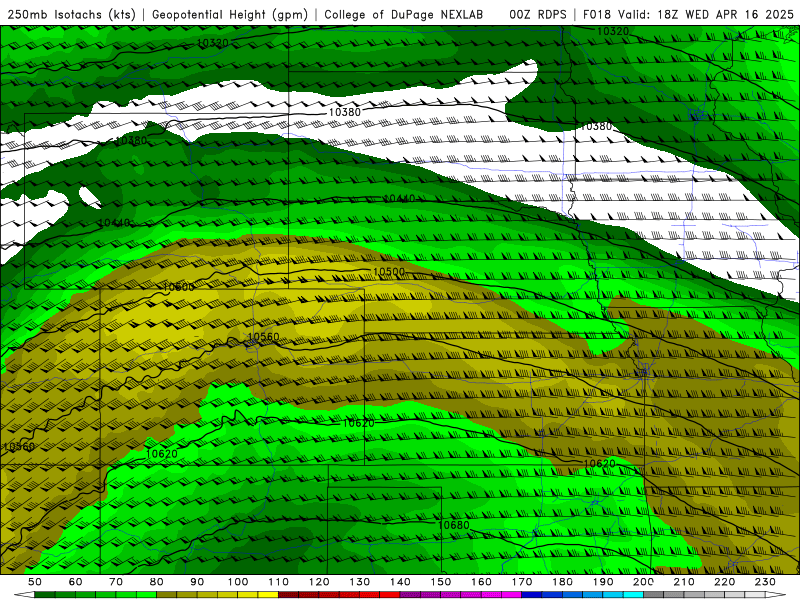Click the left arrow end of color bar
Screen dimensions: 800x600
[x=24, y=595]
